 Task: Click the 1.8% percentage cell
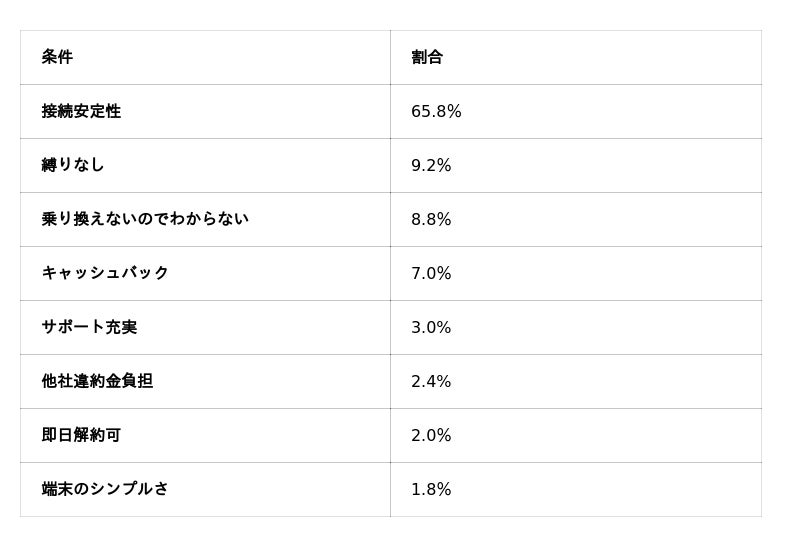(431, 489)
